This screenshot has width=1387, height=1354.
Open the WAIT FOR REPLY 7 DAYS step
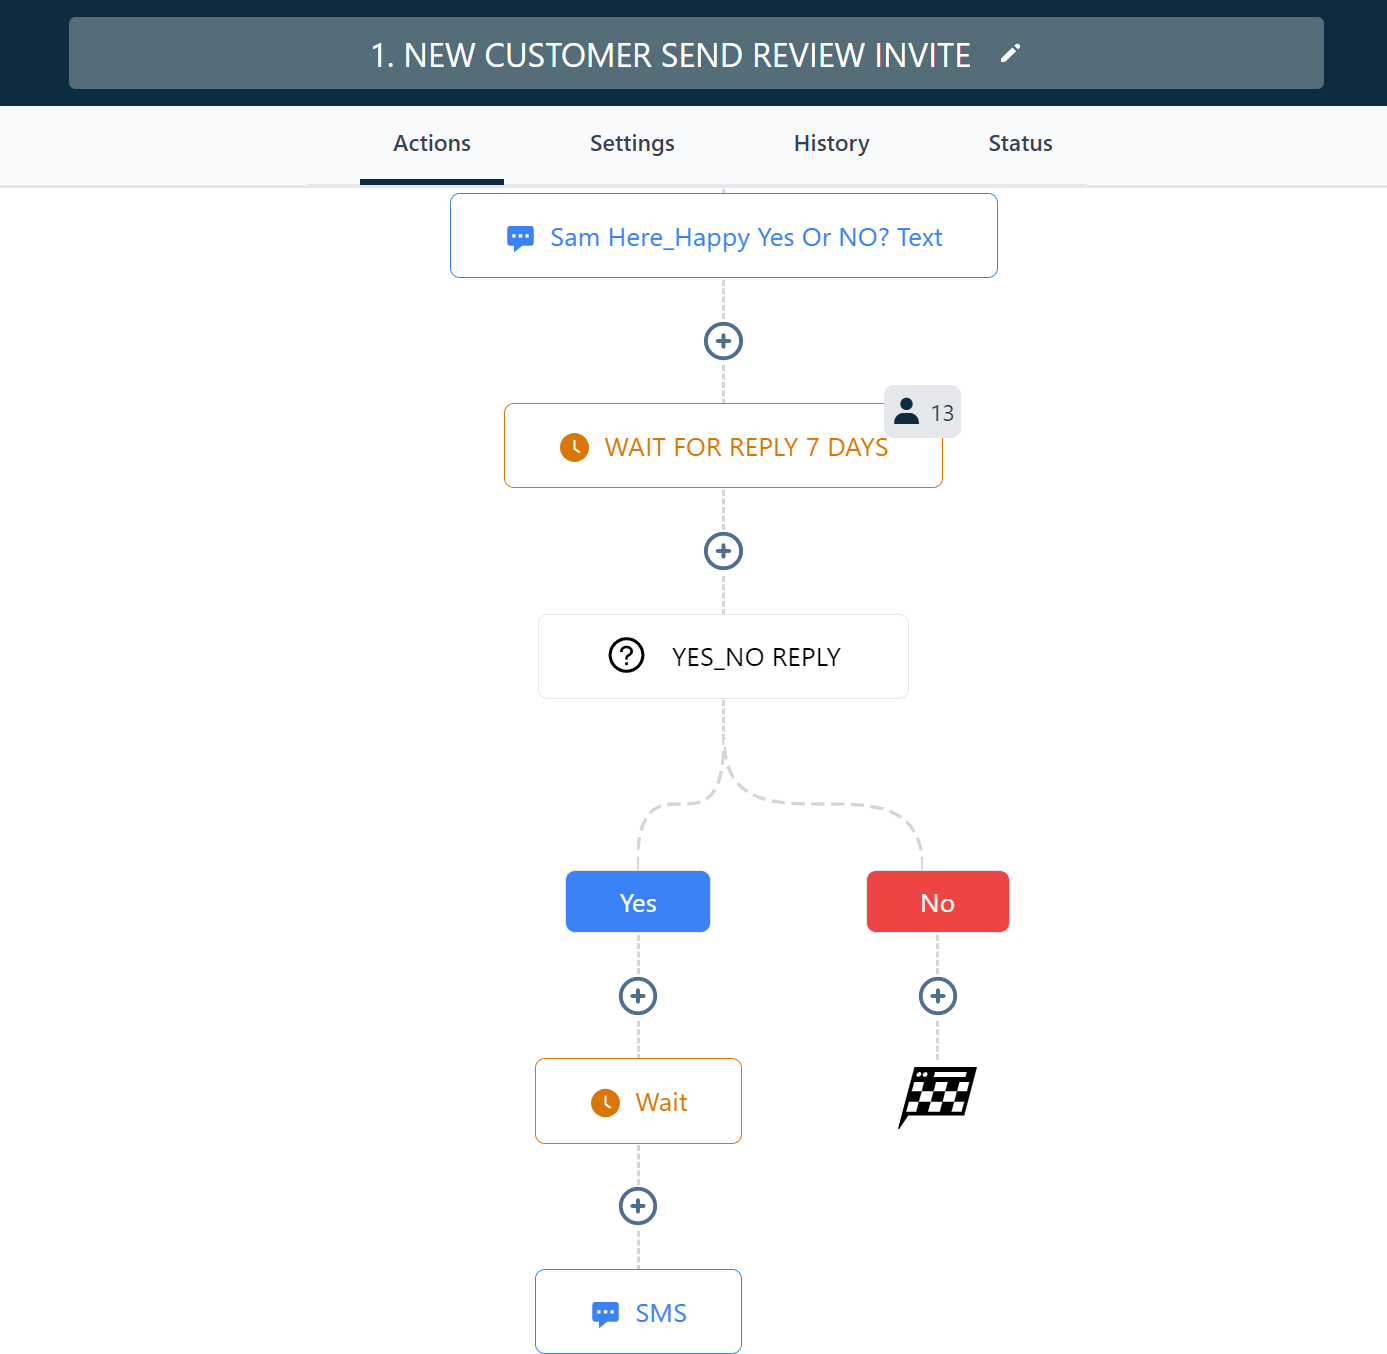pos(723,446)
